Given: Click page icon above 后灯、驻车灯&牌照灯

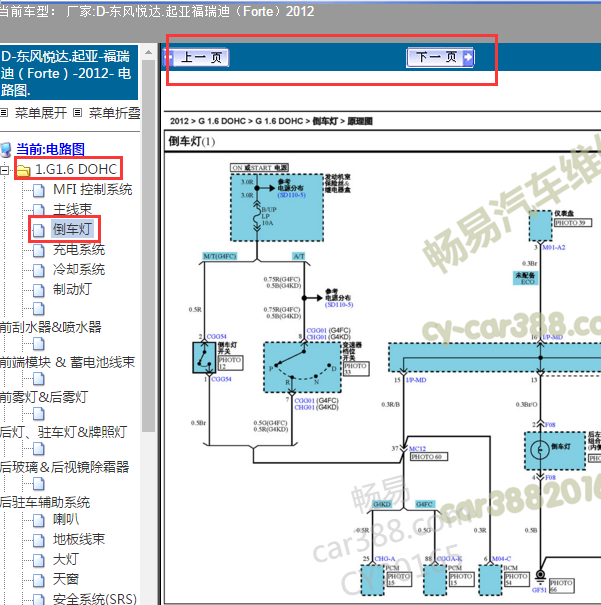Looking at the screenshot, I should pyautogui.click(x=39, y=414).
